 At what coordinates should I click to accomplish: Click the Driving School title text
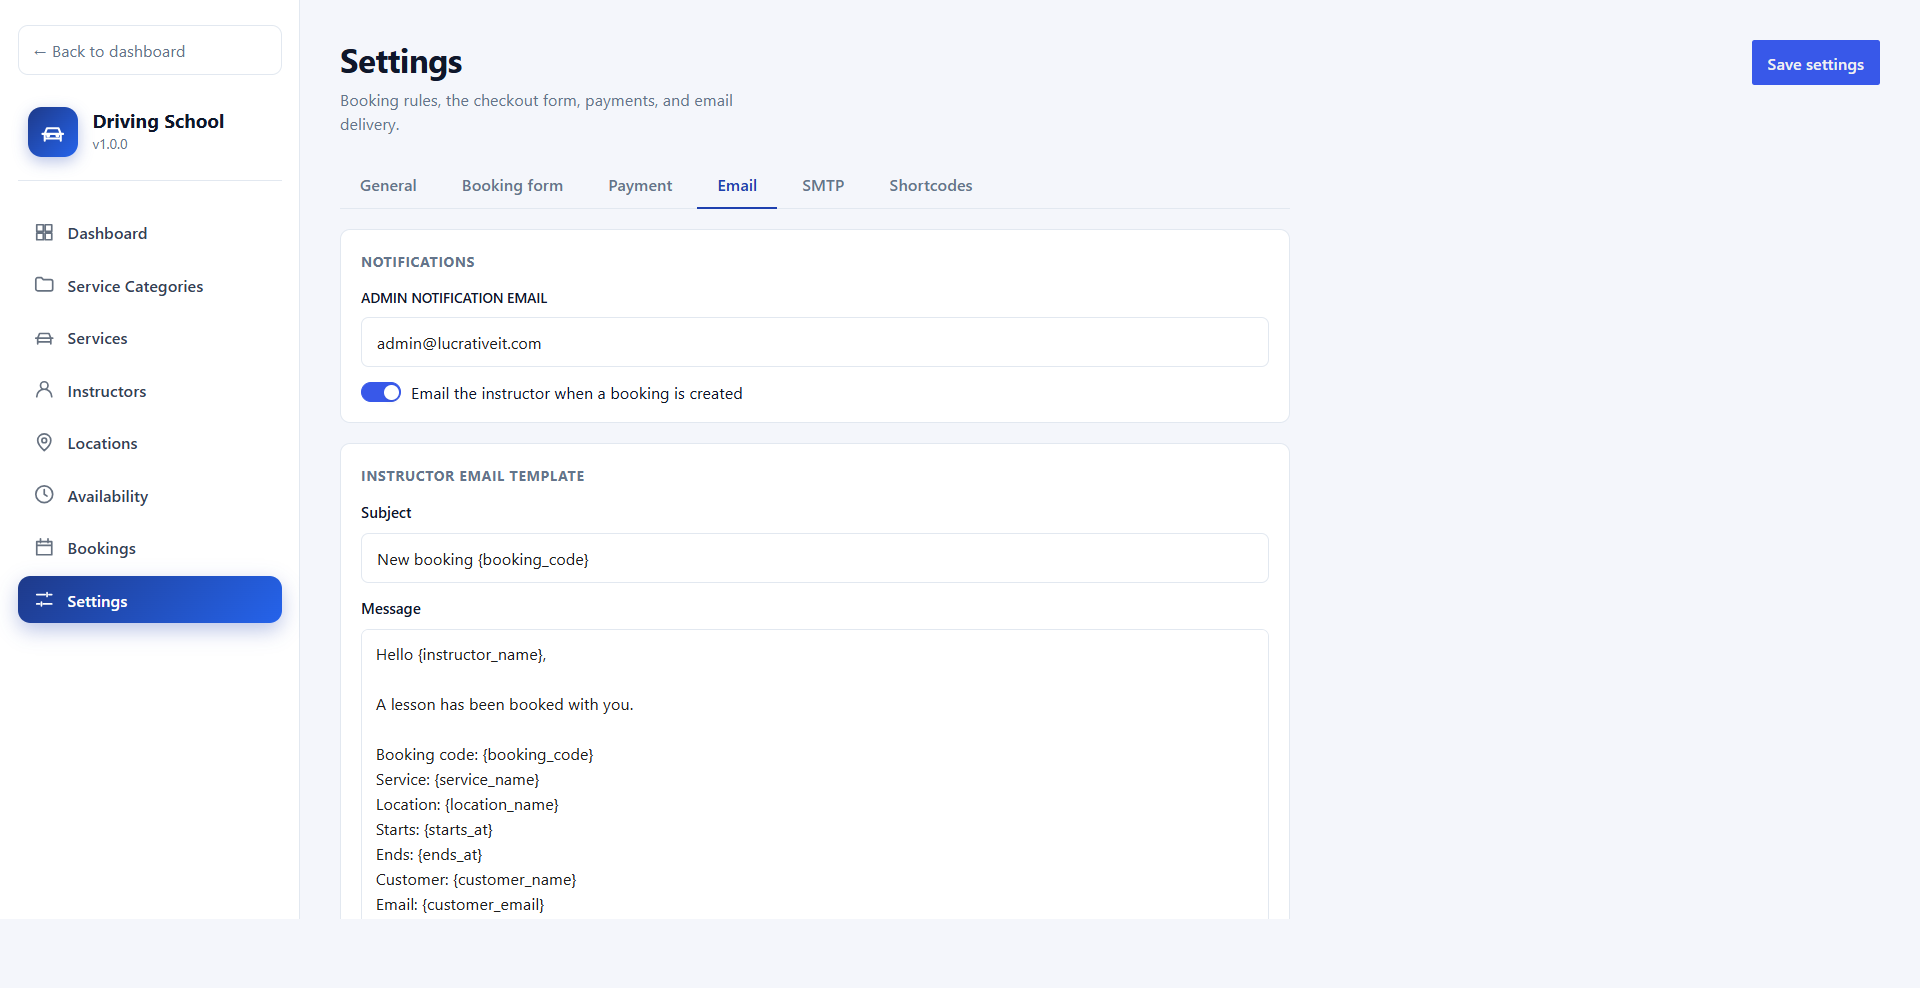pyautogui.click(x=158, y=121)
